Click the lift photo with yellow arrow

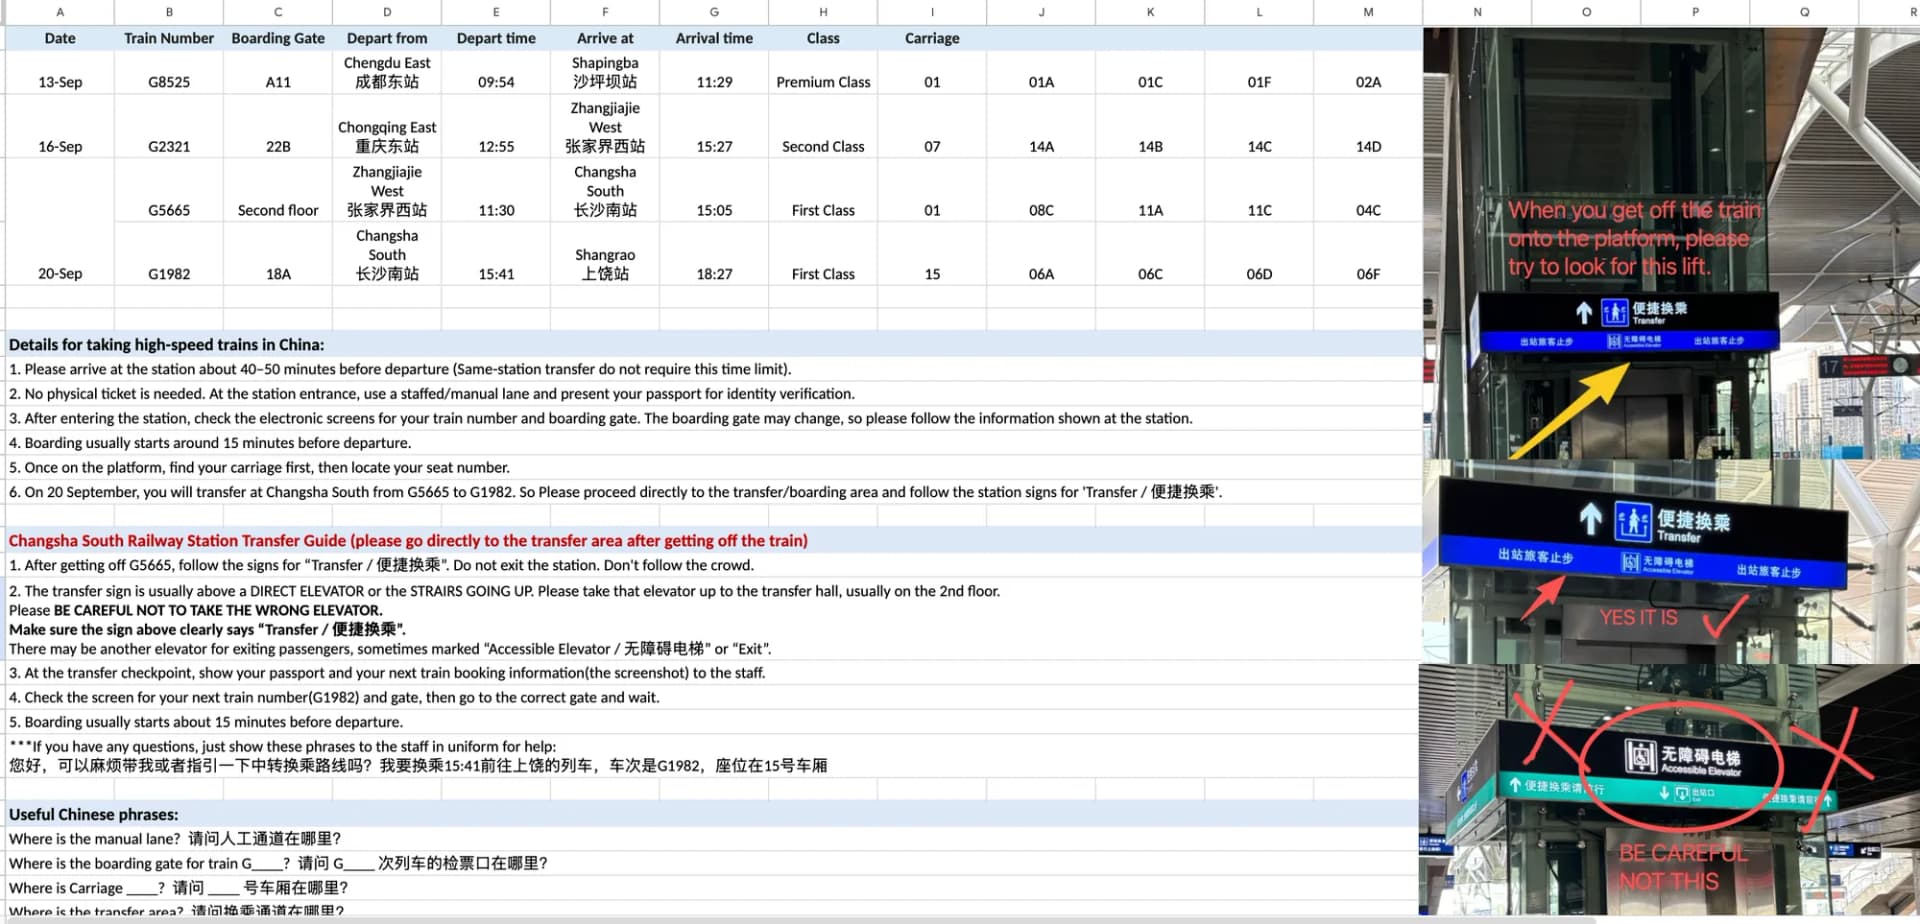click(x=1671, y=243)
